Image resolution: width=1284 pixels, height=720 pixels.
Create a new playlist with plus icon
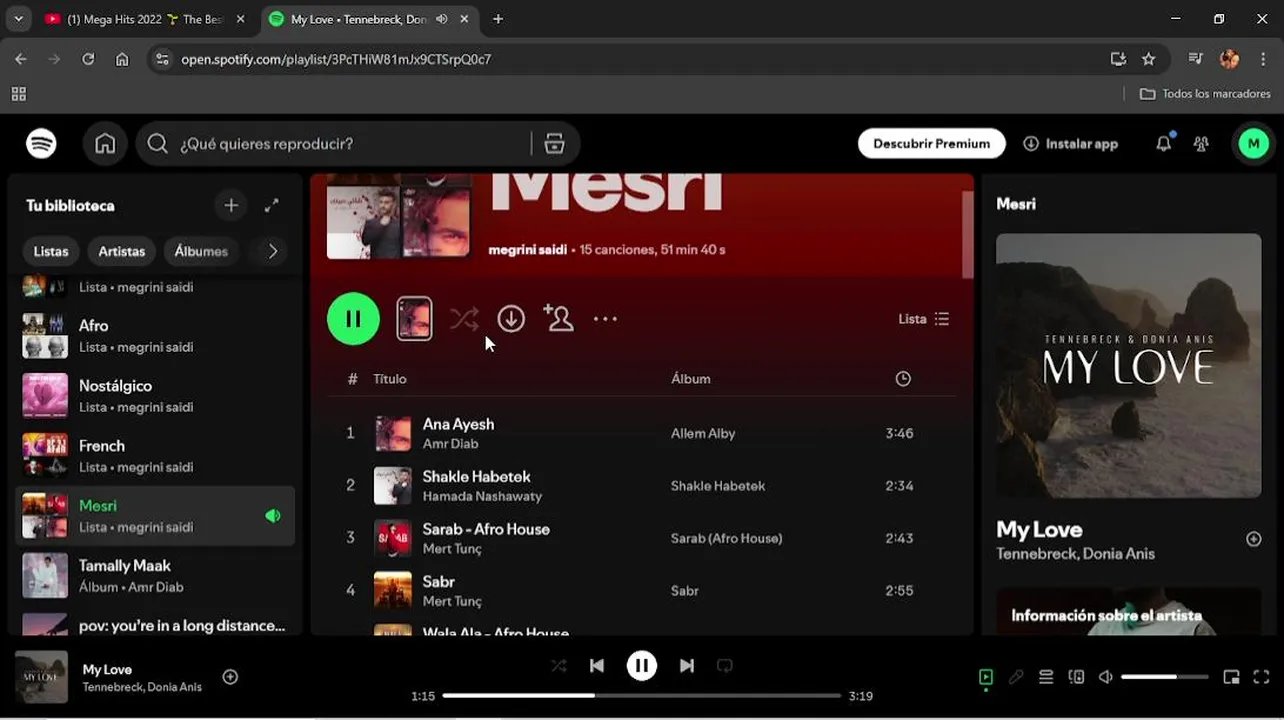(x=231, y=205)
